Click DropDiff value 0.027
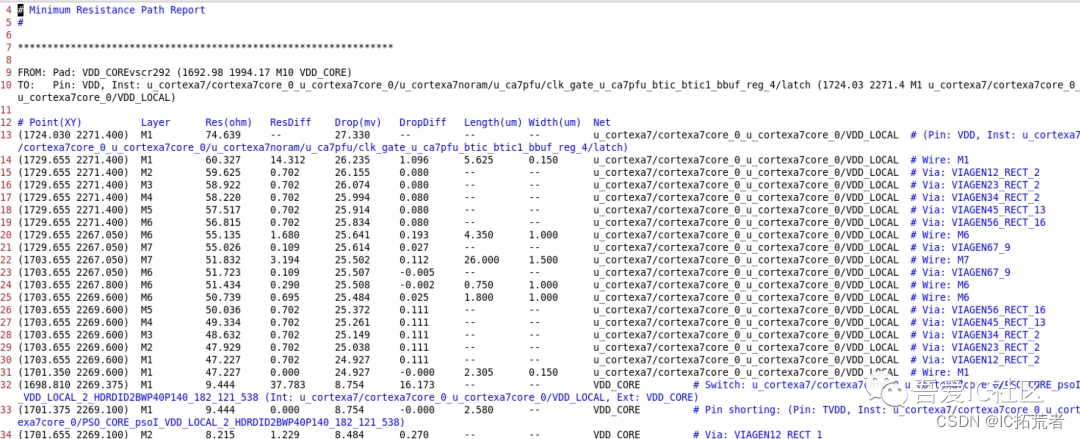This screenshot has height=439, width=1080. tap(414, 247)
